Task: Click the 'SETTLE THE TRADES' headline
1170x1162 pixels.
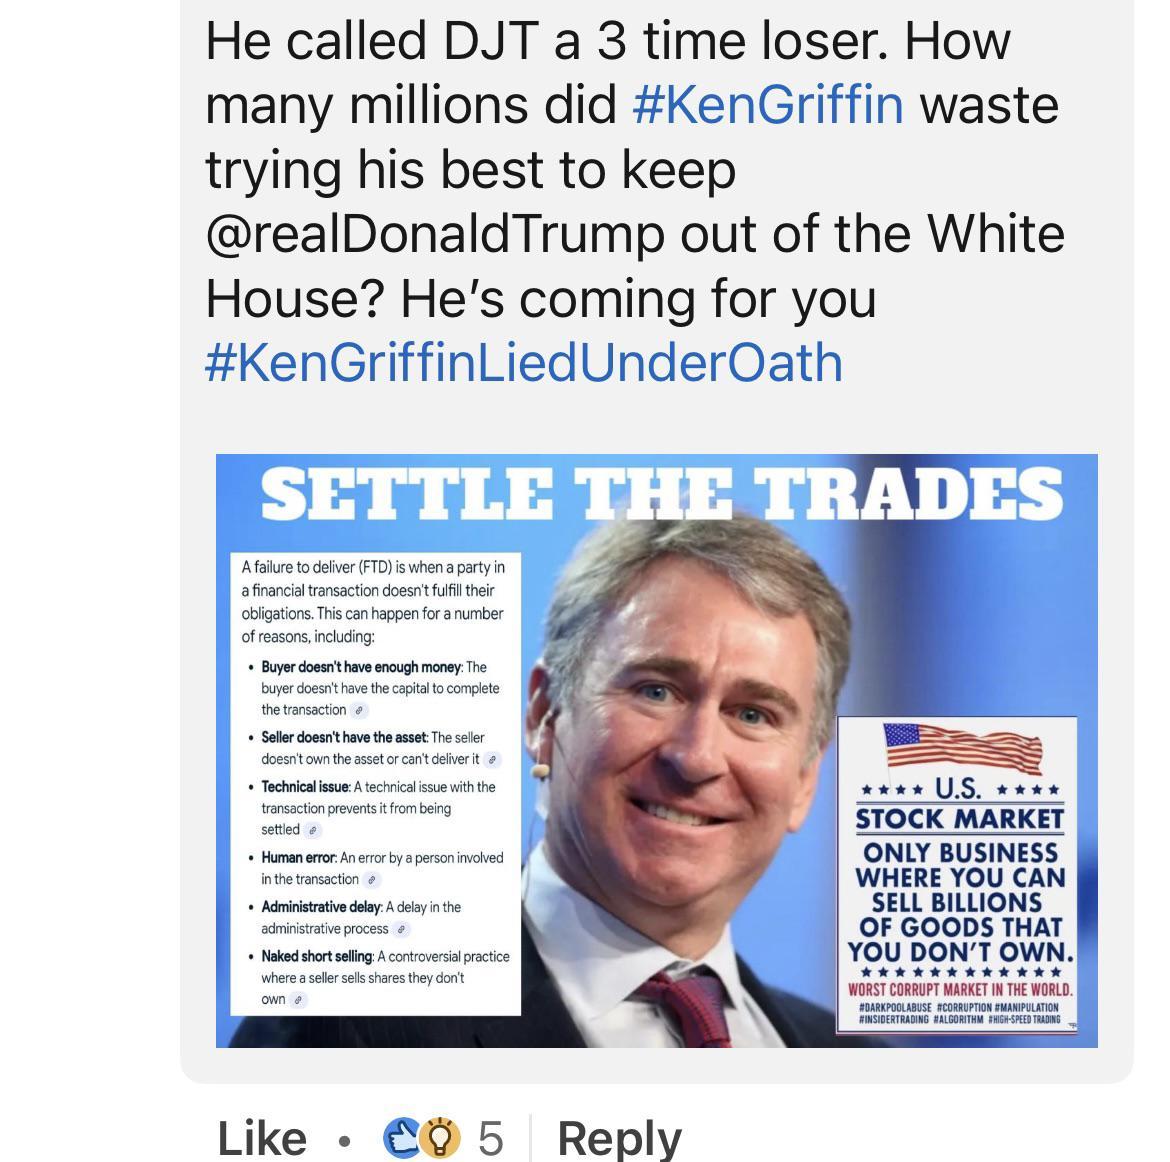Action: pos(661,494)
